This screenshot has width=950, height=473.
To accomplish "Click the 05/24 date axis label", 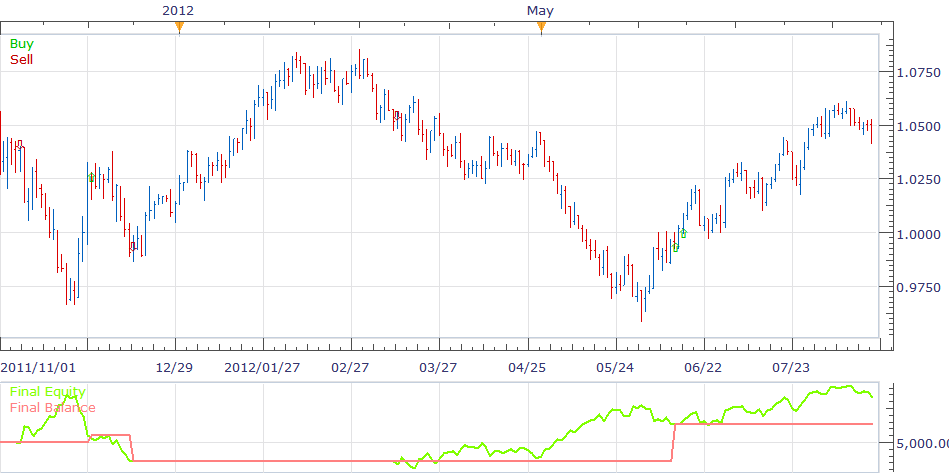I will [x=615, y=368].
